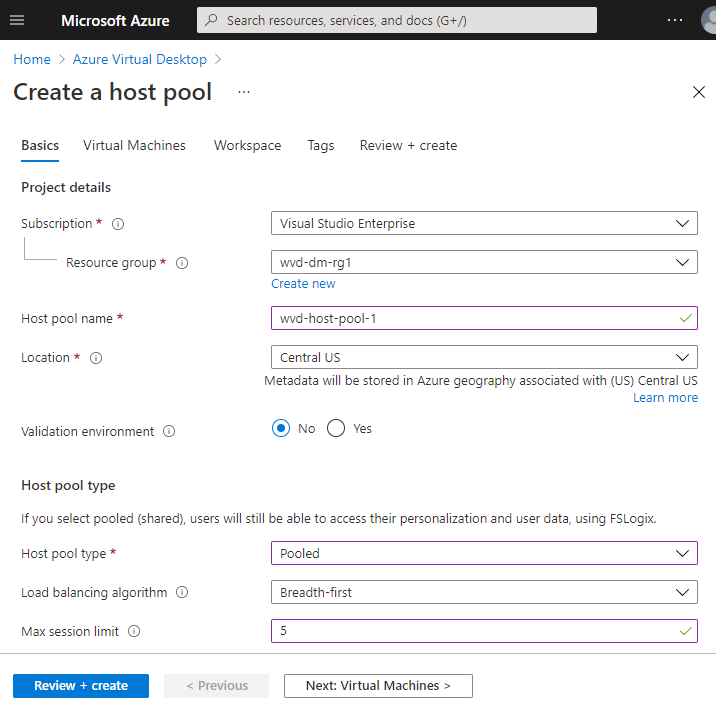Show Max session limit info icon
The height and width of the screenshot is (711, 716).
(x=134, y=631)
